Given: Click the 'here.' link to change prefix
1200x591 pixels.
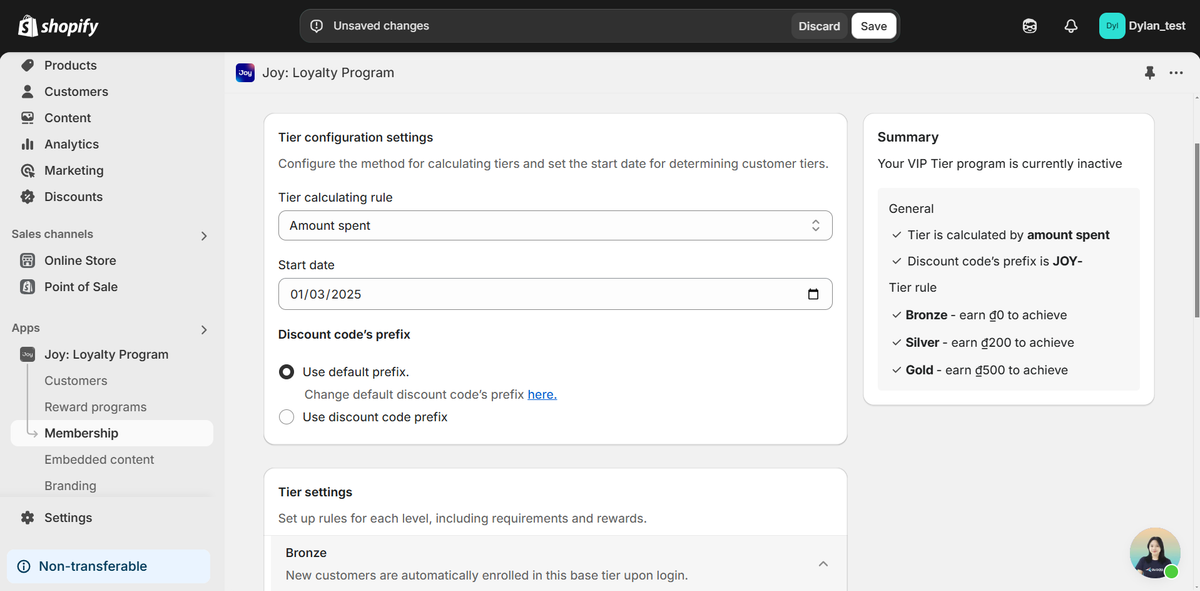Looking at the screenshot, I should (x=542, y=395).
